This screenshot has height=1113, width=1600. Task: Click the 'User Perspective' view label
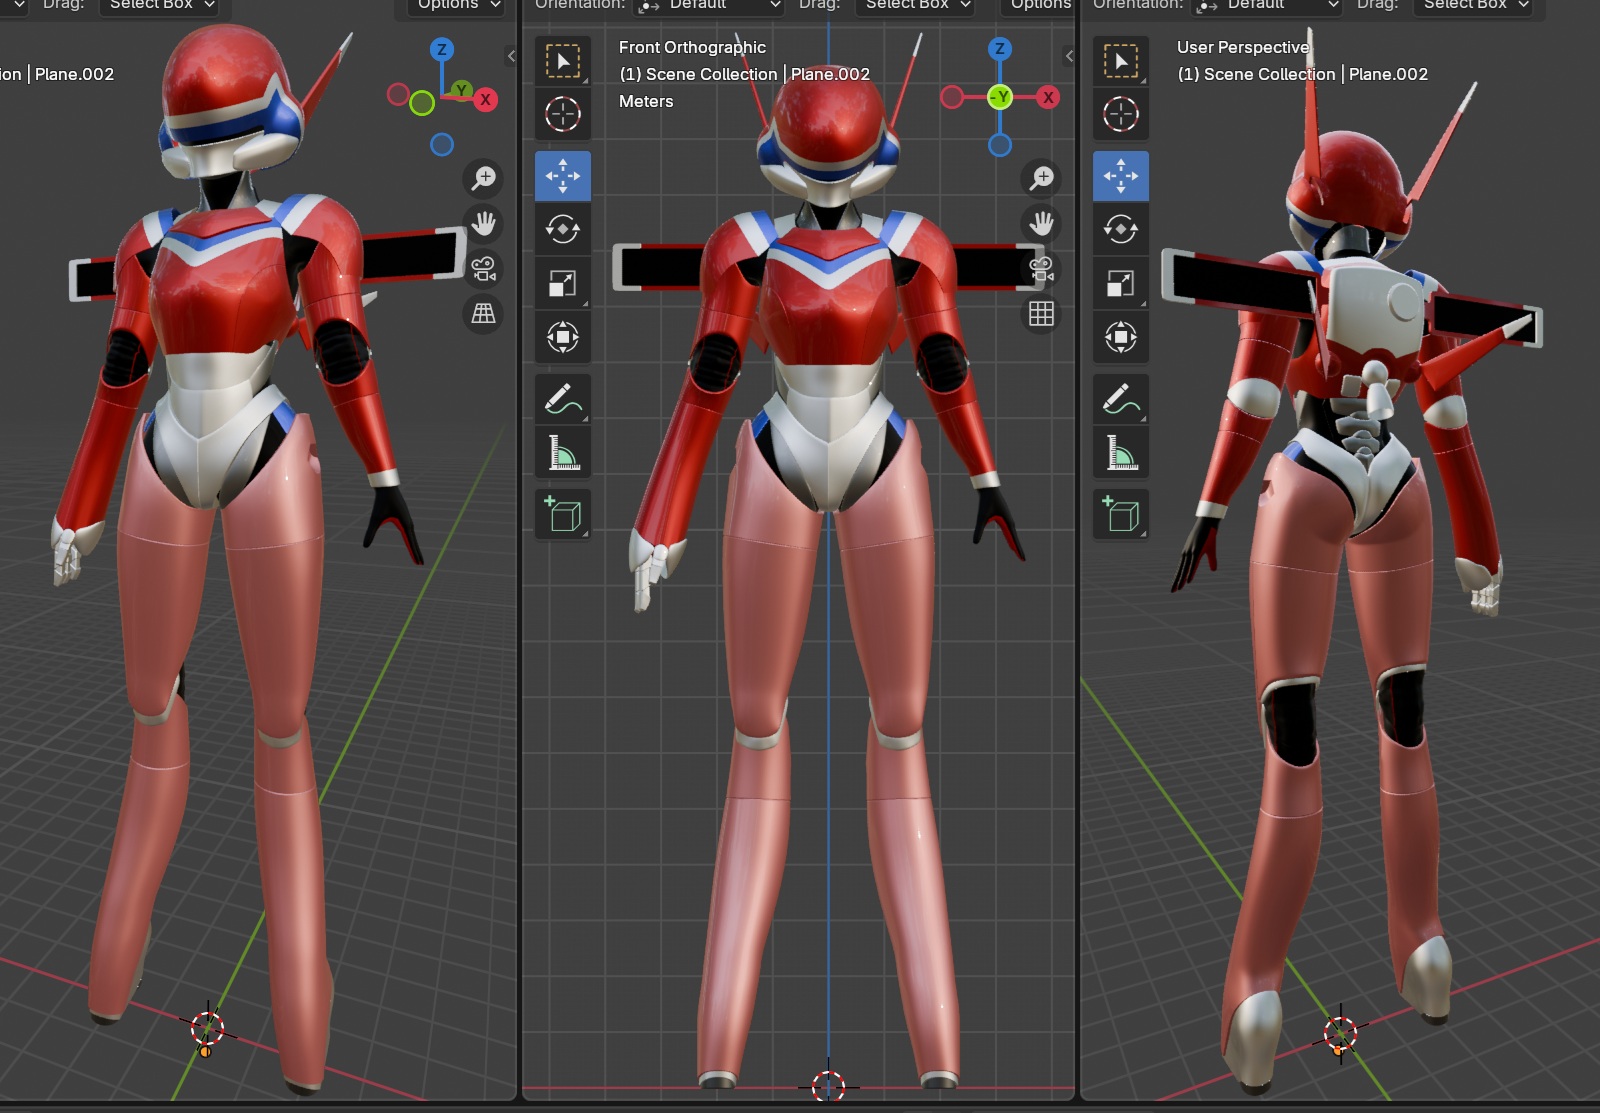1243,47
